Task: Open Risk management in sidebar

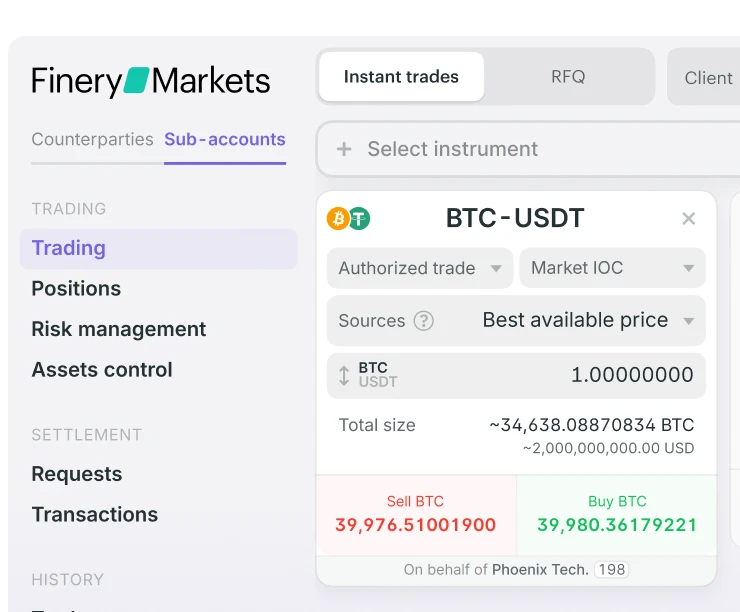Action: (x=118, y=329)
